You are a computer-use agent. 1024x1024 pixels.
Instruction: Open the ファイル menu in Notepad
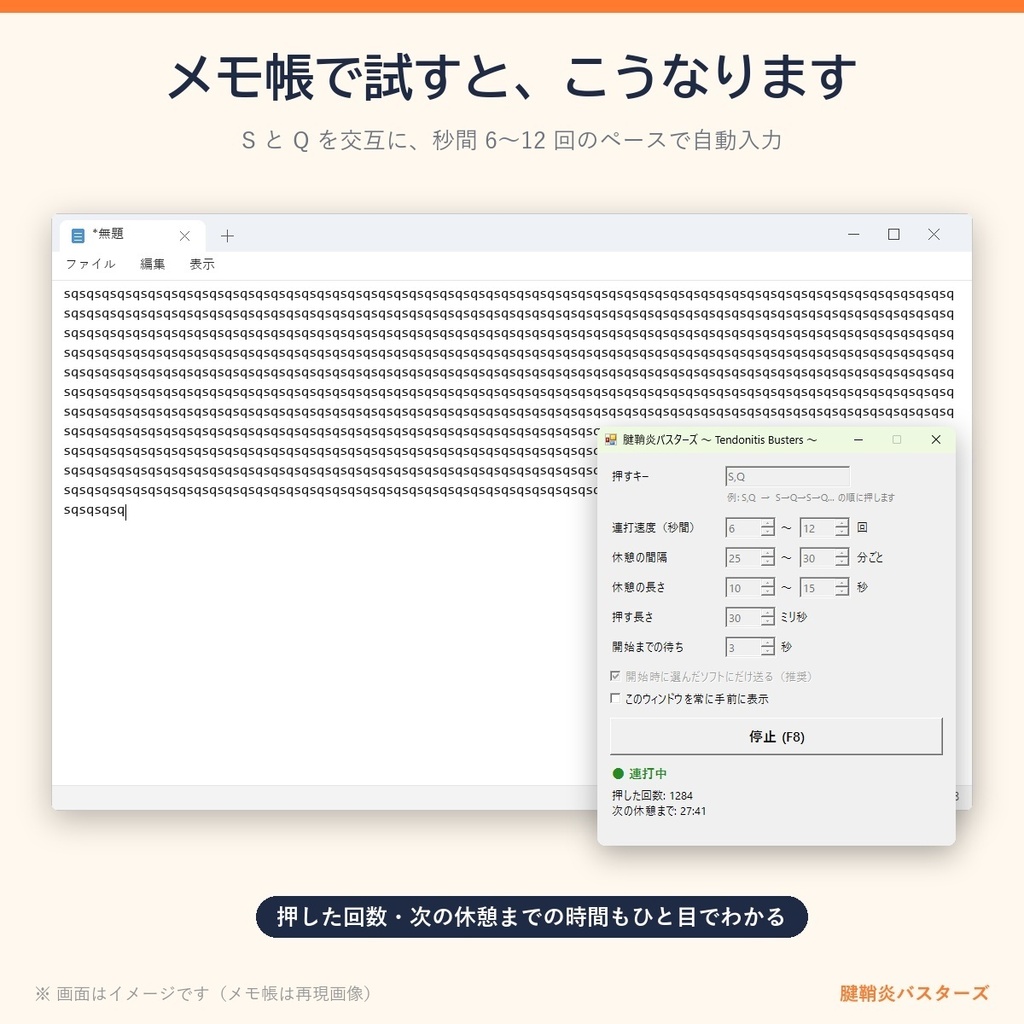click(90, 264)
